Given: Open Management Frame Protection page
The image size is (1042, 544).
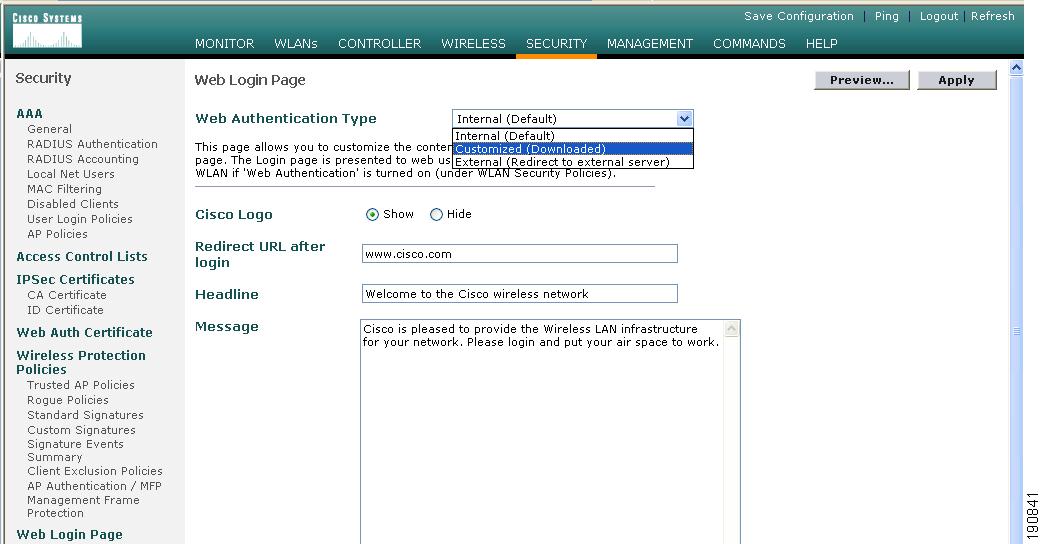Looking at the screenshot, I should pos(83,507).
